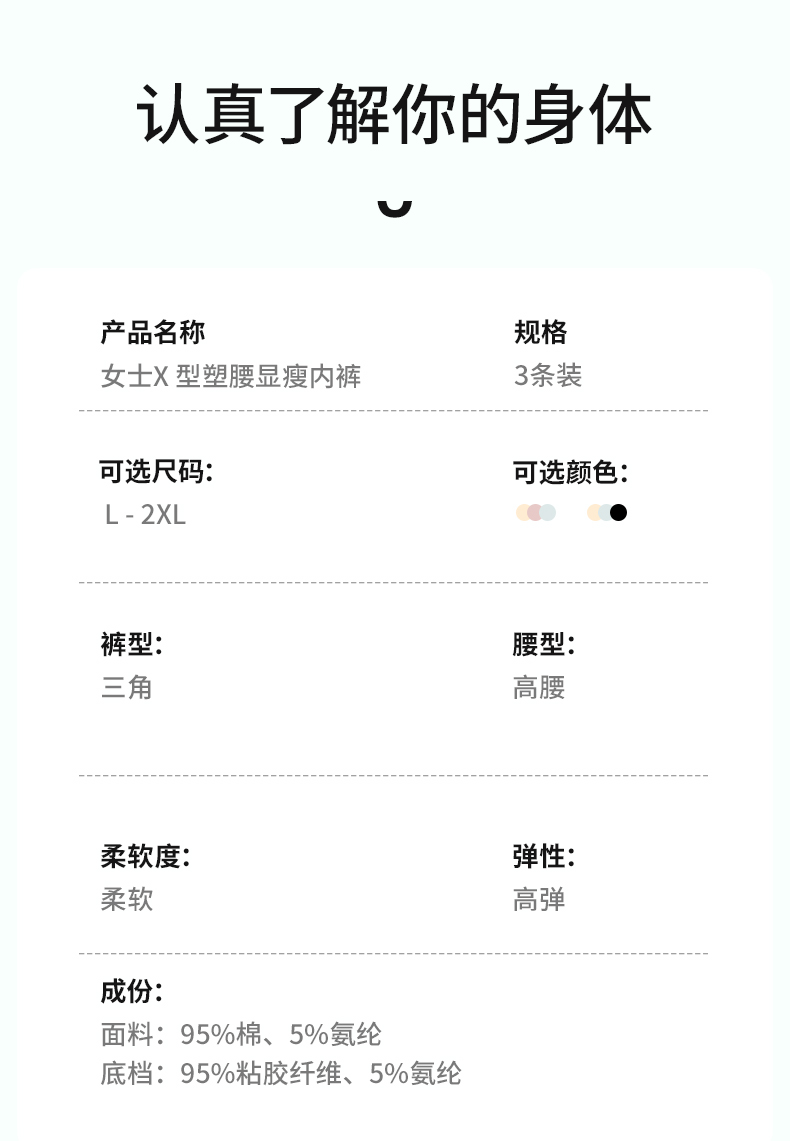Screen dimensions: 790x1141
Task: Pick the beige swatch in second color group
Action: click(594, 513)
